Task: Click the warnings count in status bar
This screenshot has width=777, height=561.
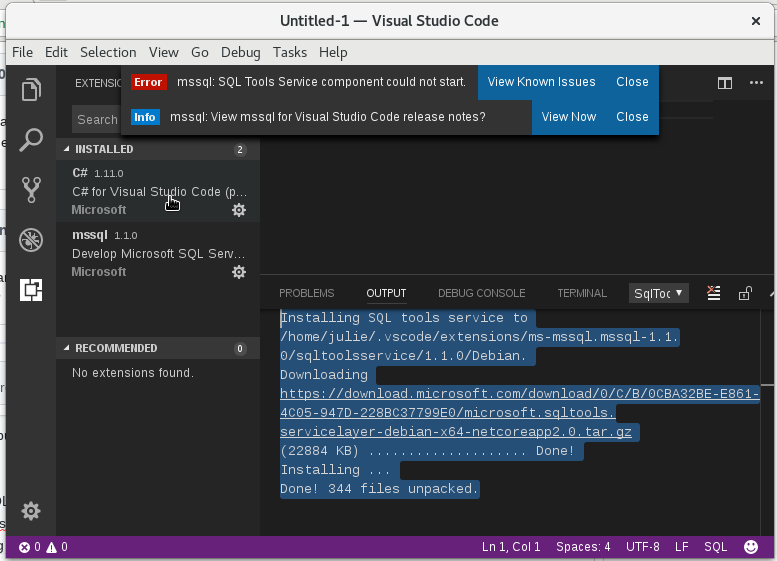Action: tap(57, 547)
